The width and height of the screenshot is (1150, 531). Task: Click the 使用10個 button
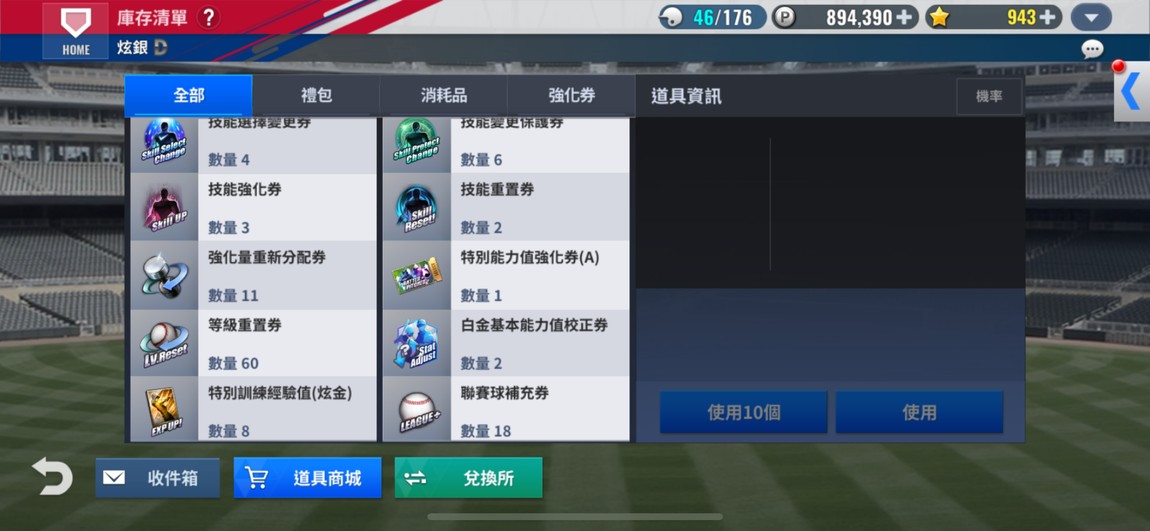[x=744, y=412]
